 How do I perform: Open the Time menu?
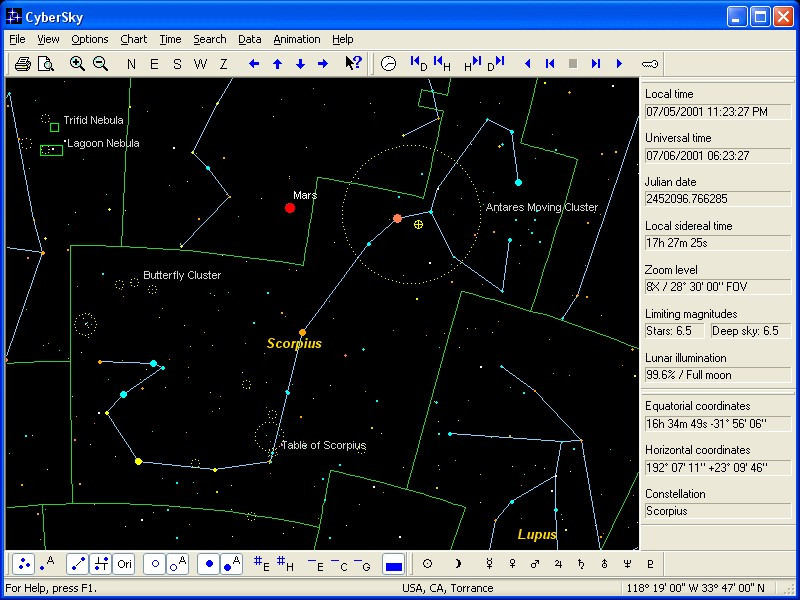point(170,39)
